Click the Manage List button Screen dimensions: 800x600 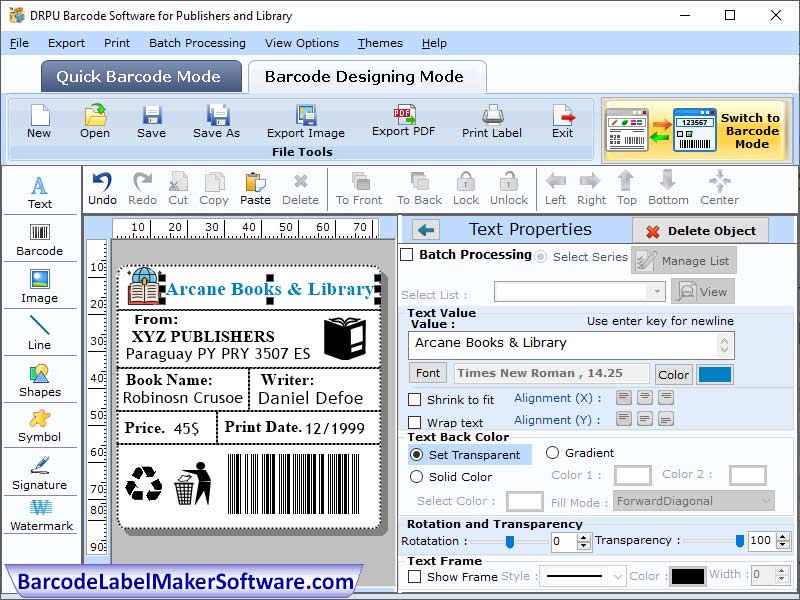pos(684,259)
